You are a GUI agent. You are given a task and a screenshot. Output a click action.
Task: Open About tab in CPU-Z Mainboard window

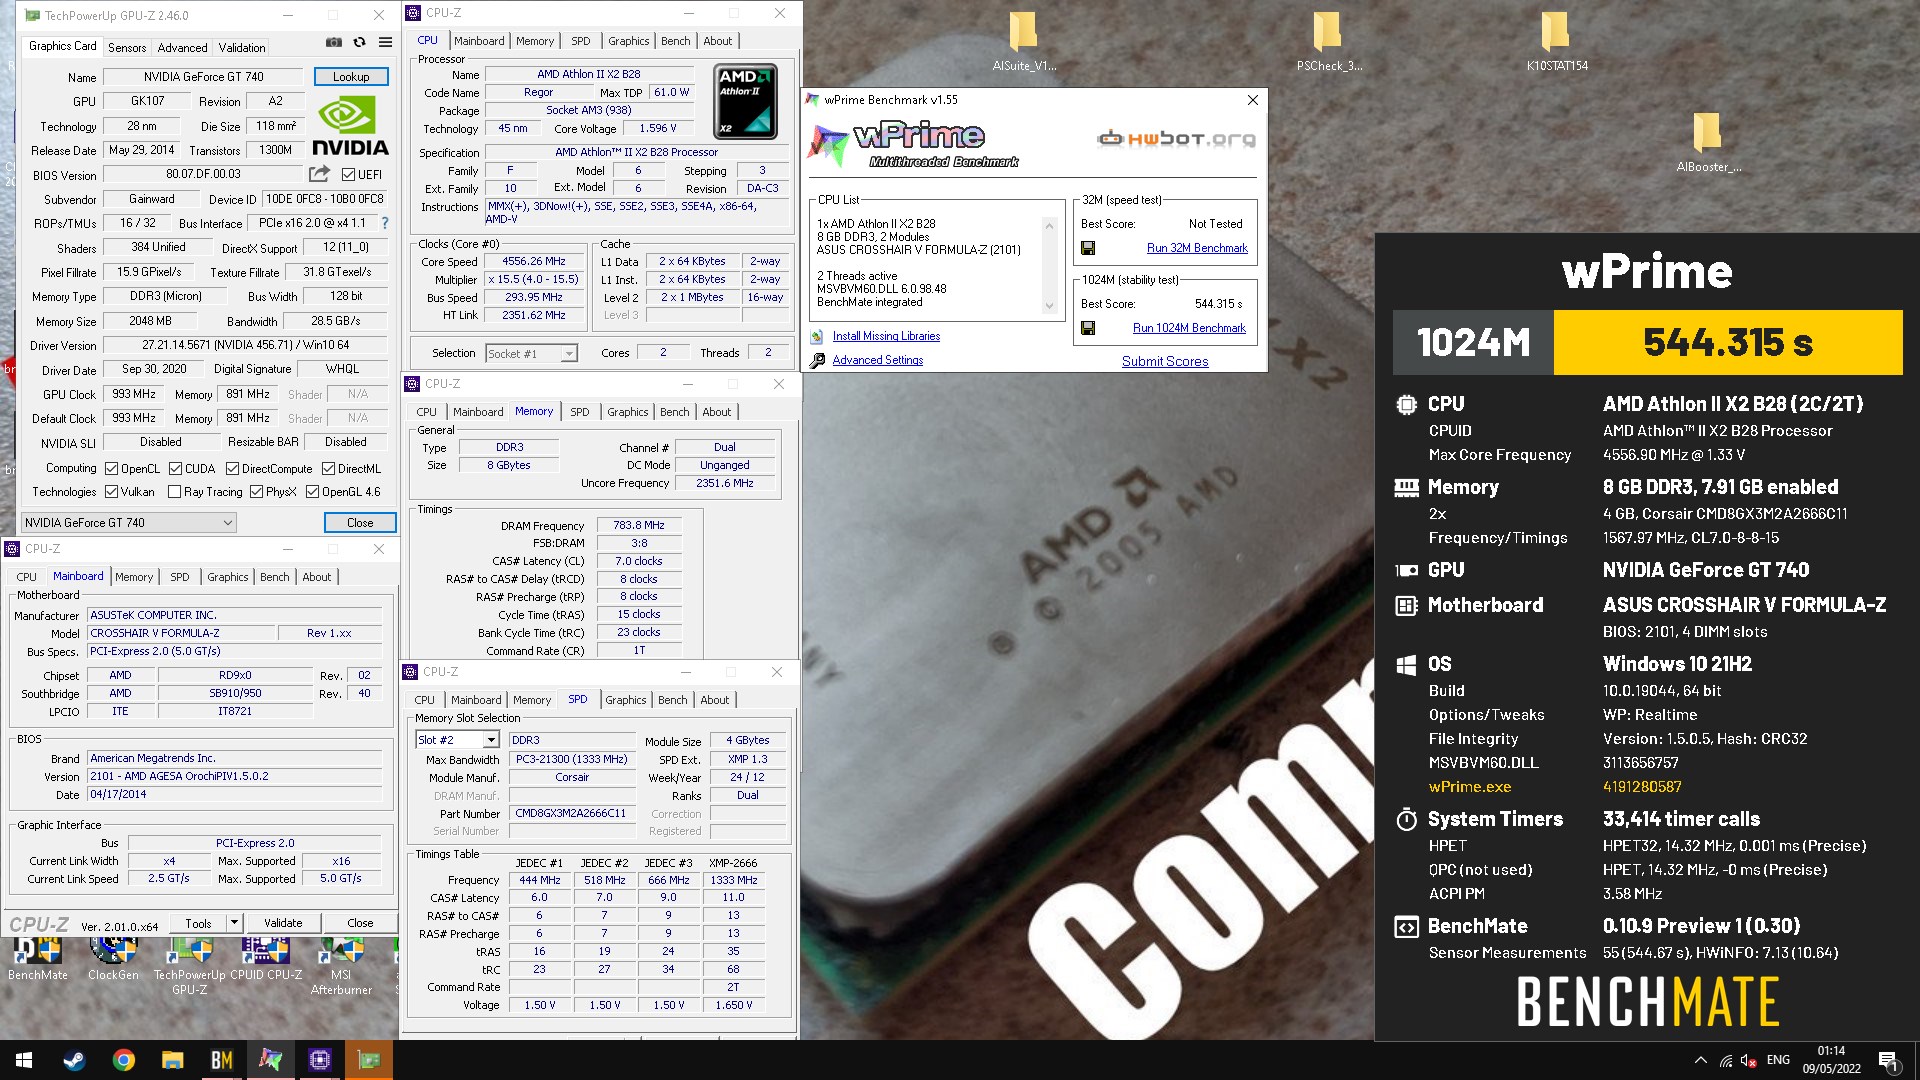tap(317, 577)
